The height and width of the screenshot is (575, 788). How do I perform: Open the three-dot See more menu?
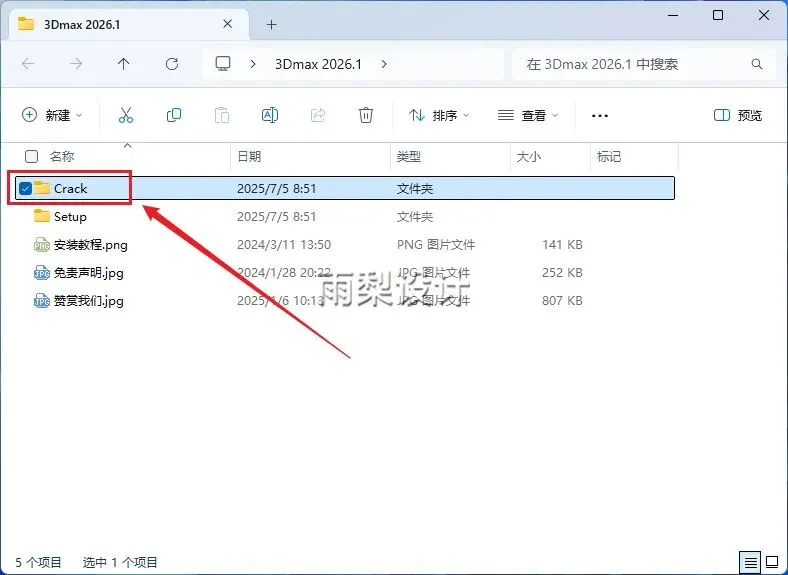600,116
